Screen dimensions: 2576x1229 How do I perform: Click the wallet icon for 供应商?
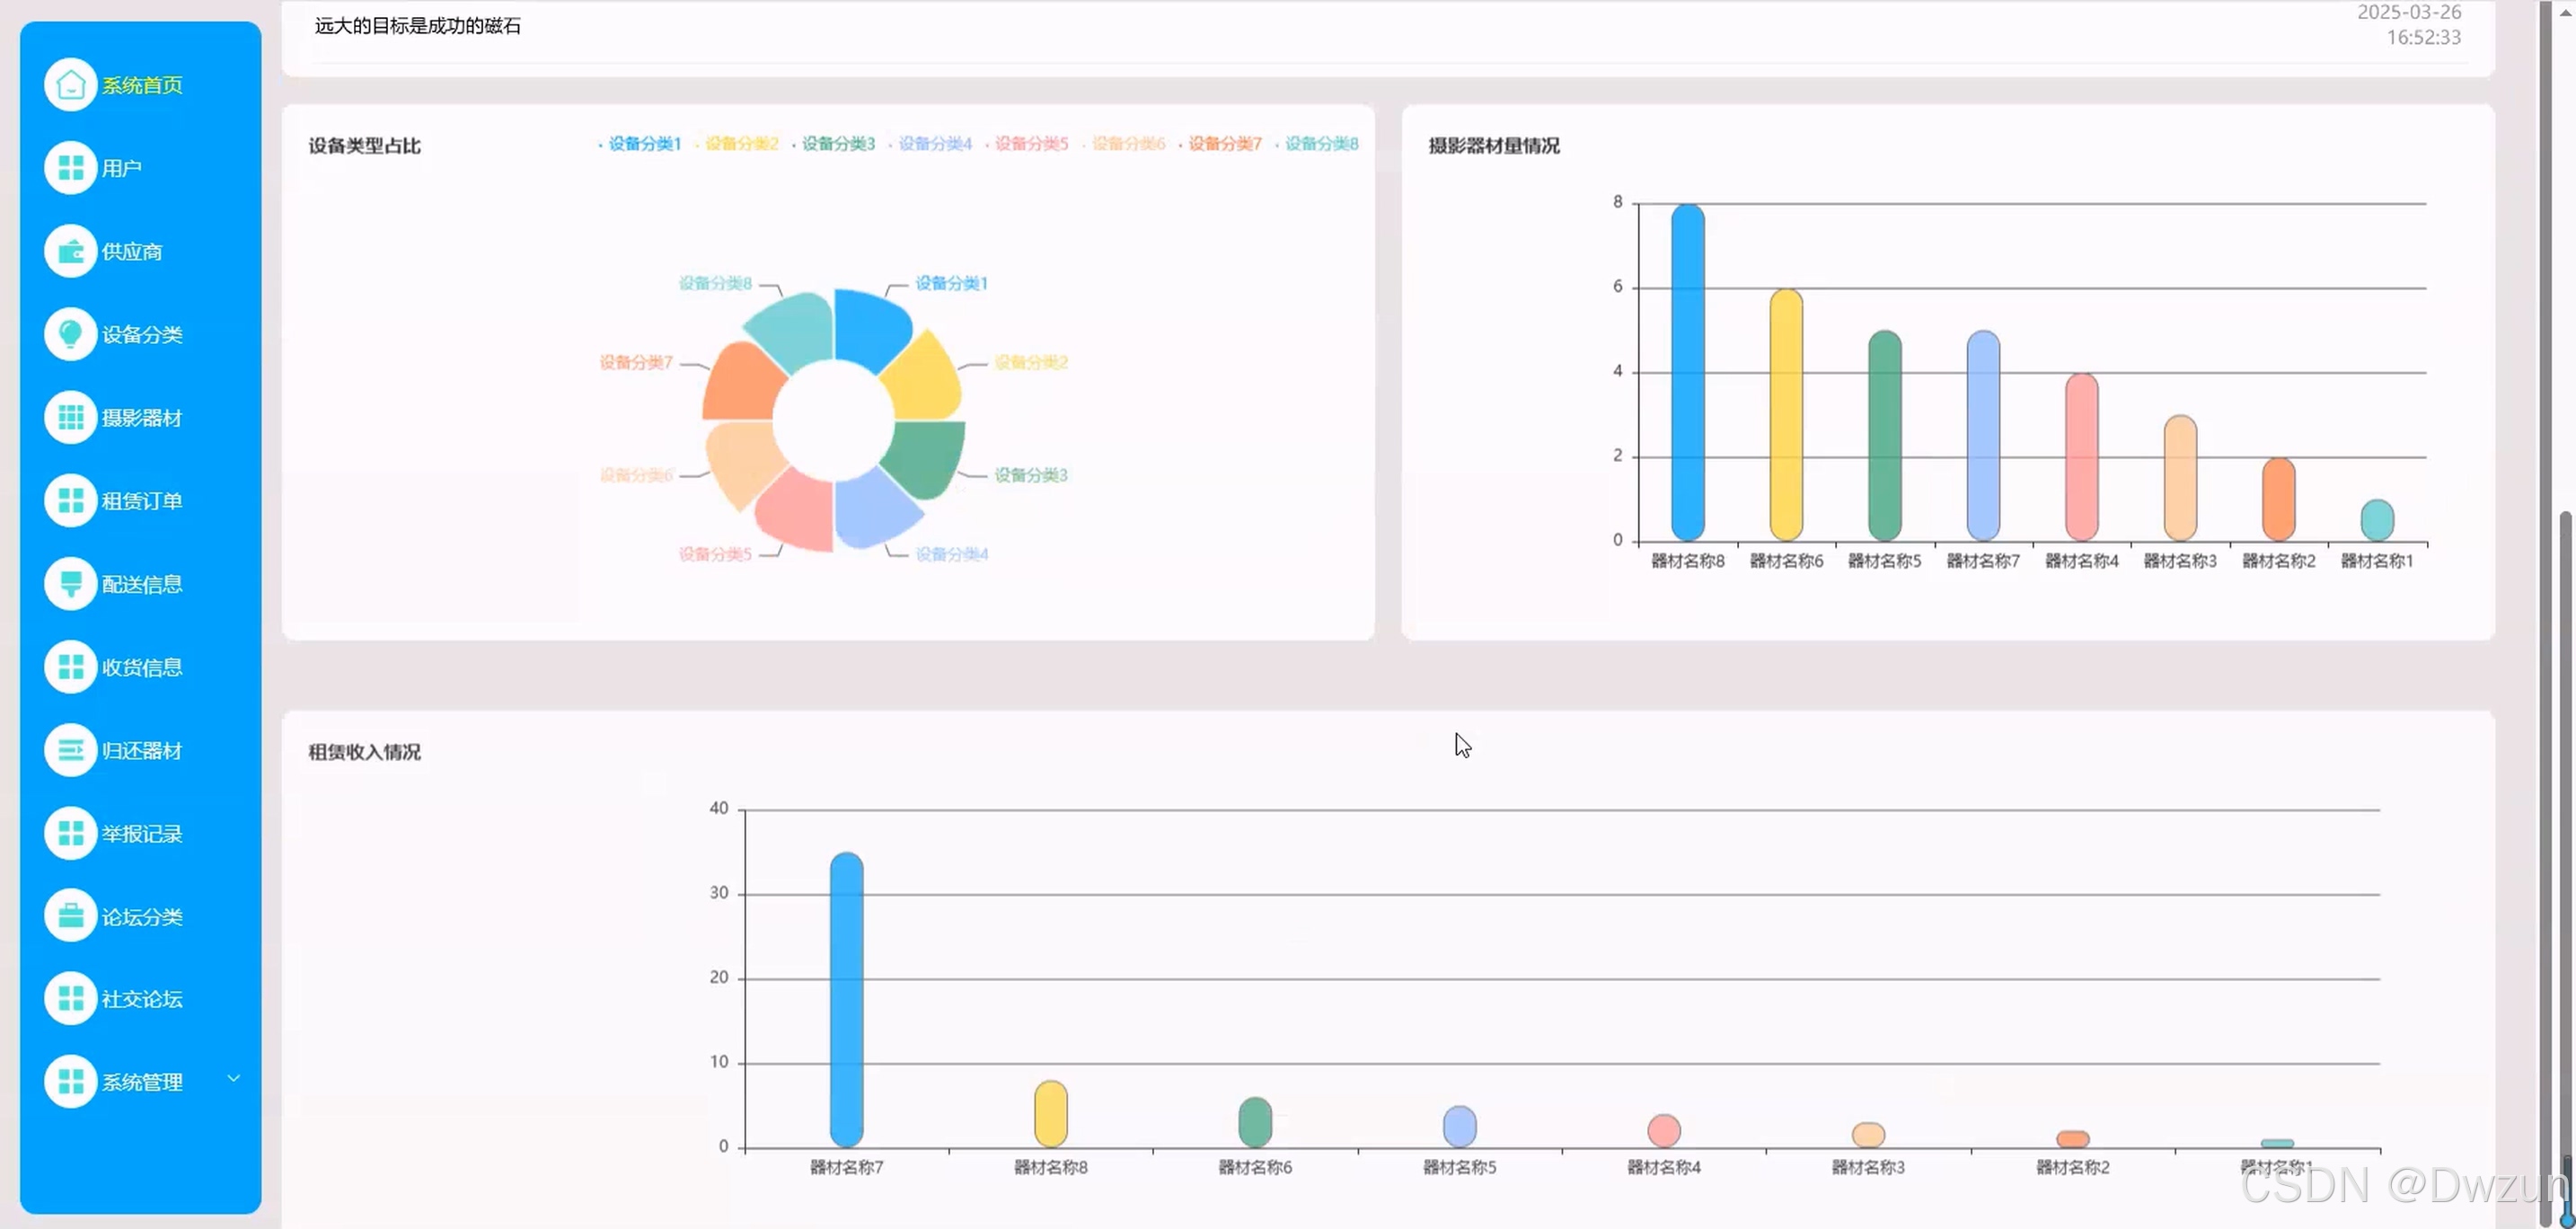pos(70,251)
